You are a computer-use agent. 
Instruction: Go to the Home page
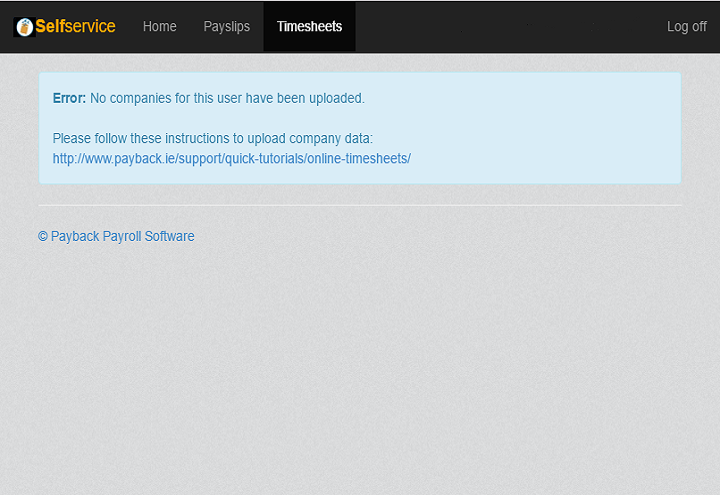159,27
